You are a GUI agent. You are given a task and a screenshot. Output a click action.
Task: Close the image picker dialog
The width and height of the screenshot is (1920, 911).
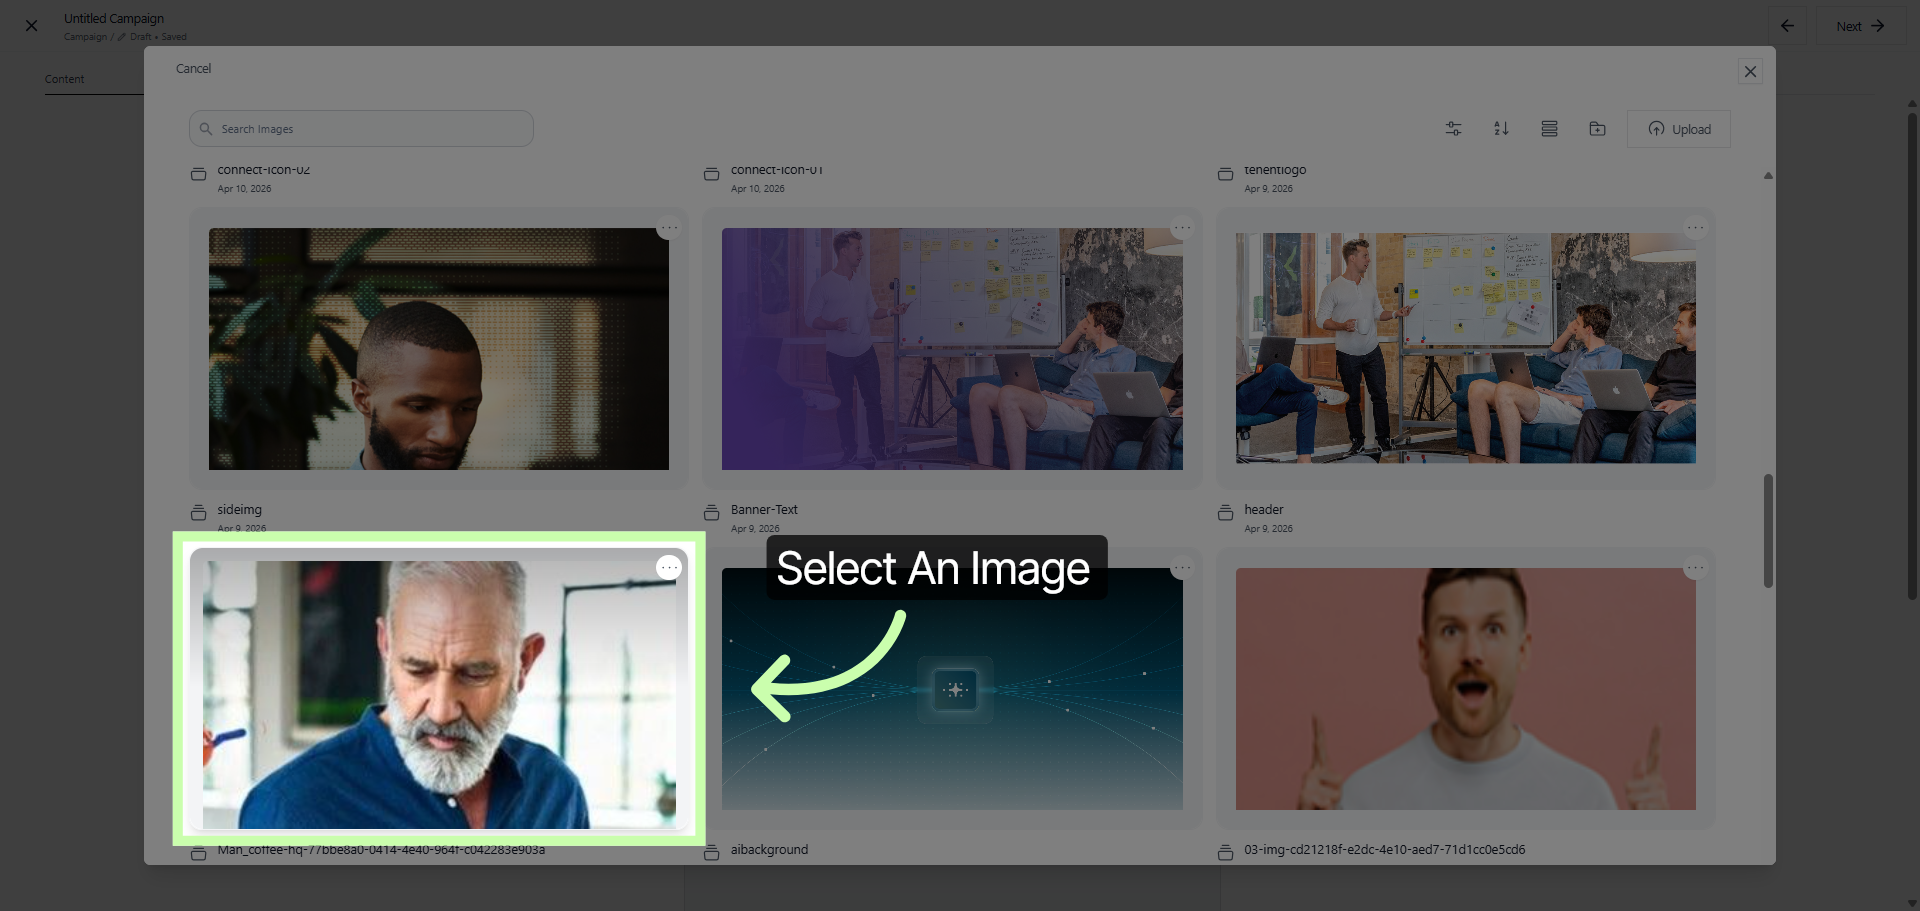1750,71
